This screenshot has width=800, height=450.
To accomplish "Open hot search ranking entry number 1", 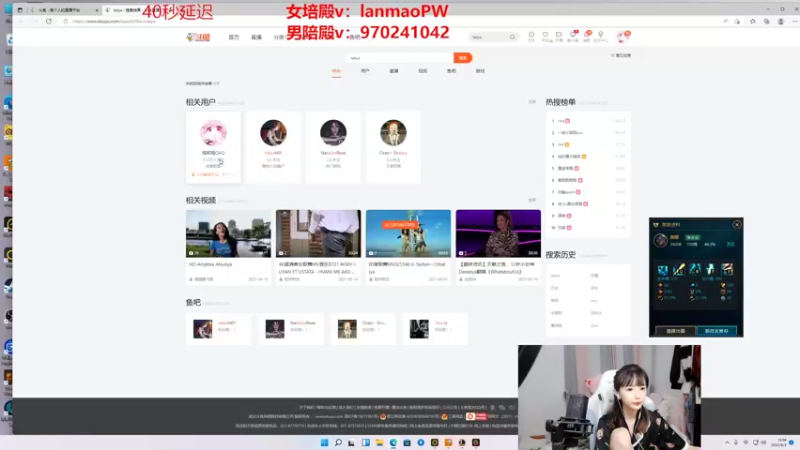I will pos(588,121).
